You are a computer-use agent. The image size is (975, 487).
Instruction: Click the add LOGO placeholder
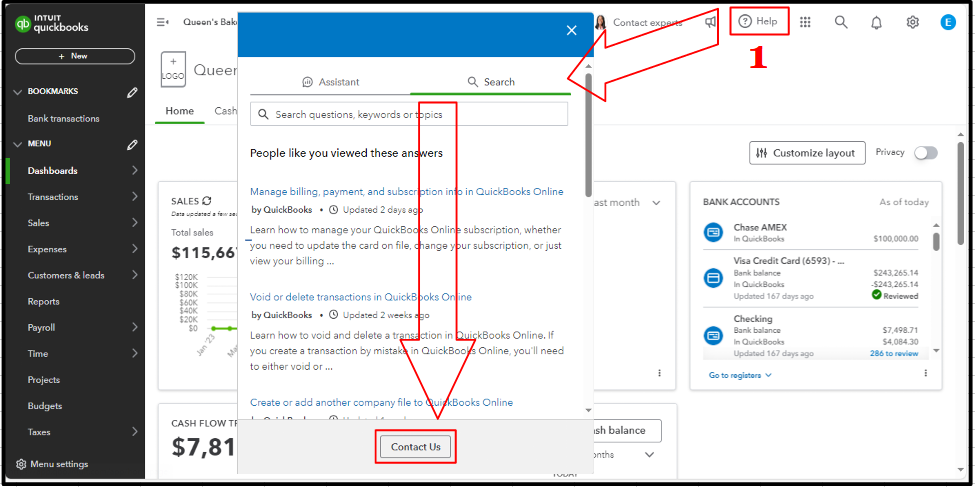173,69
